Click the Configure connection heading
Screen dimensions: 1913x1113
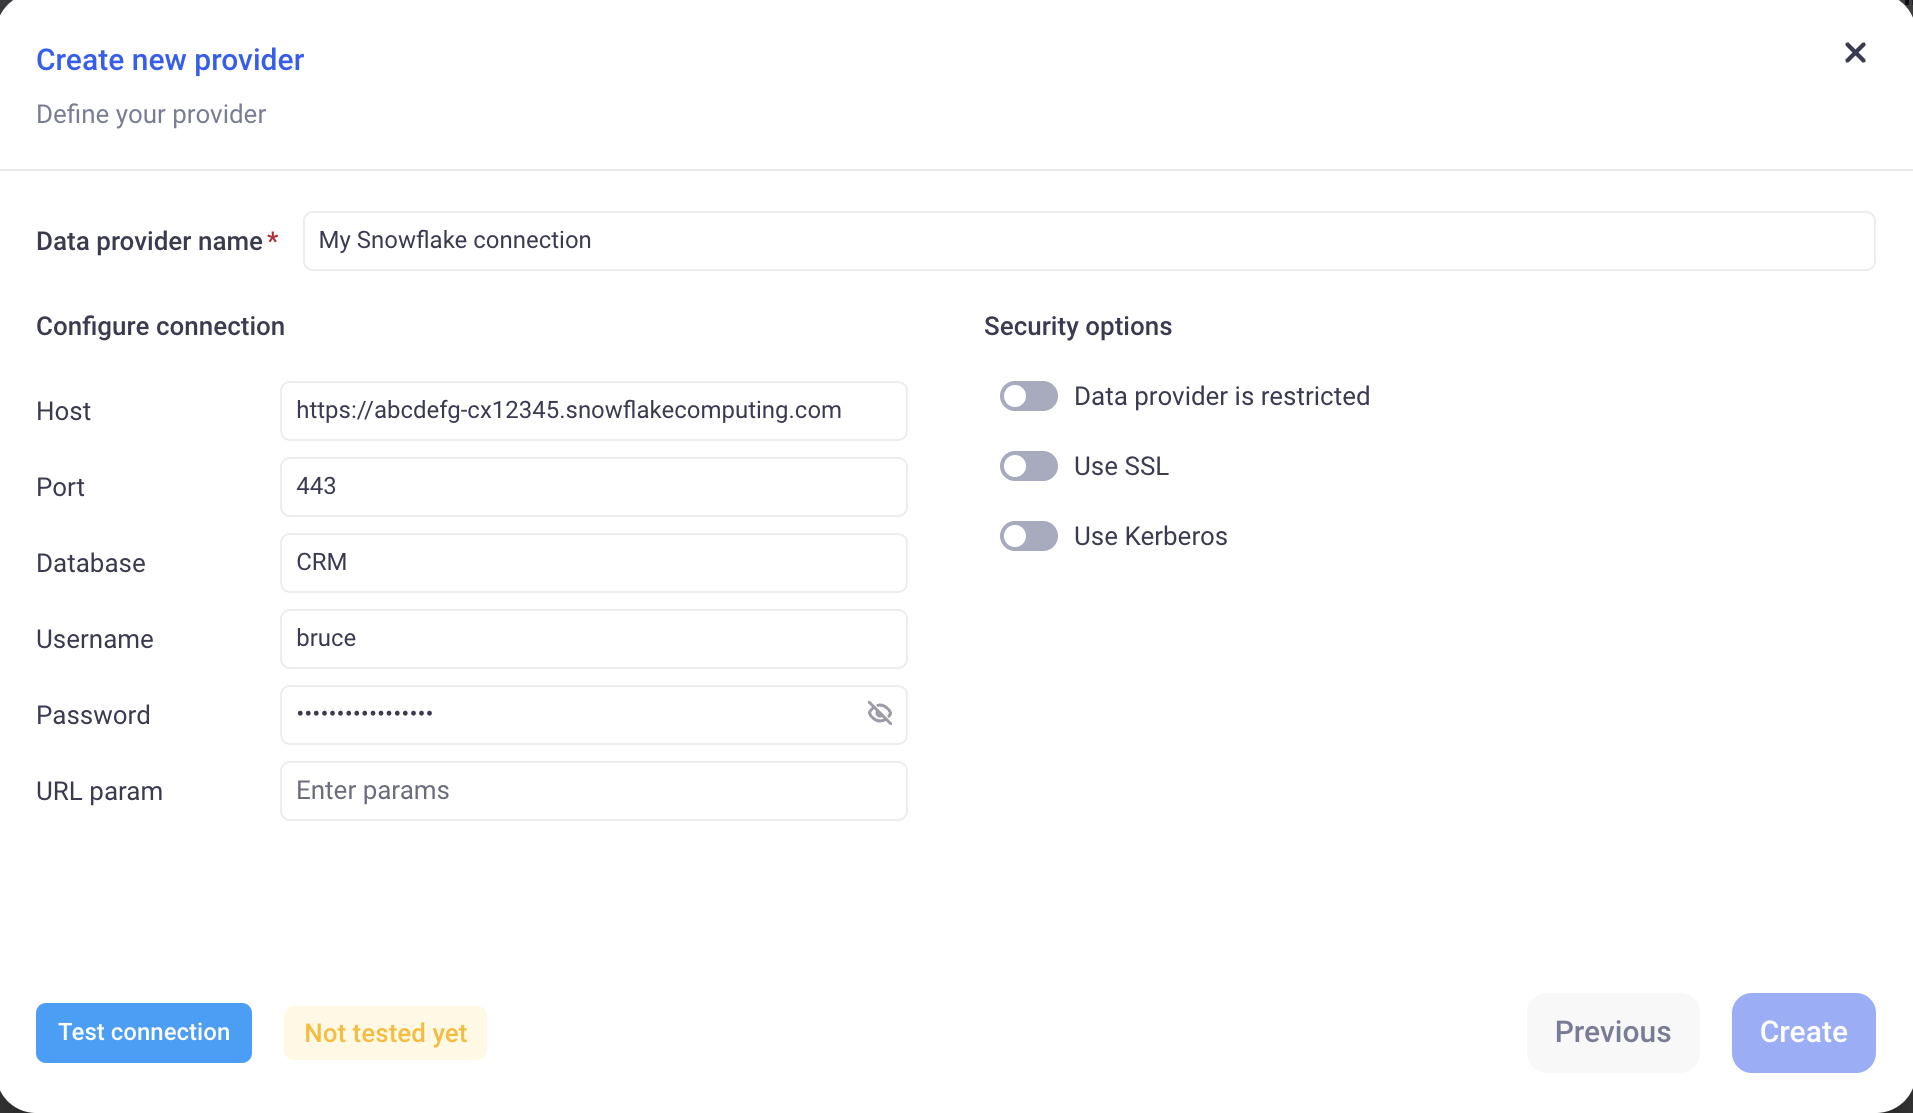(x=160, y=327)
